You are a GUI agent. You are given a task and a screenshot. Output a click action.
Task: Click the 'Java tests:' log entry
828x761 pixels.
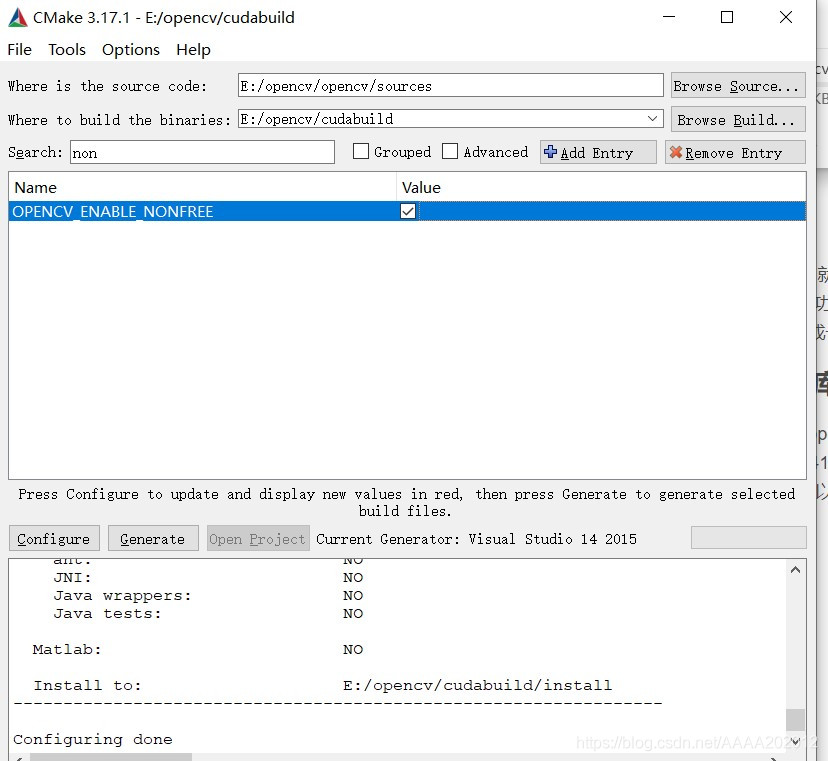point(107,614)
